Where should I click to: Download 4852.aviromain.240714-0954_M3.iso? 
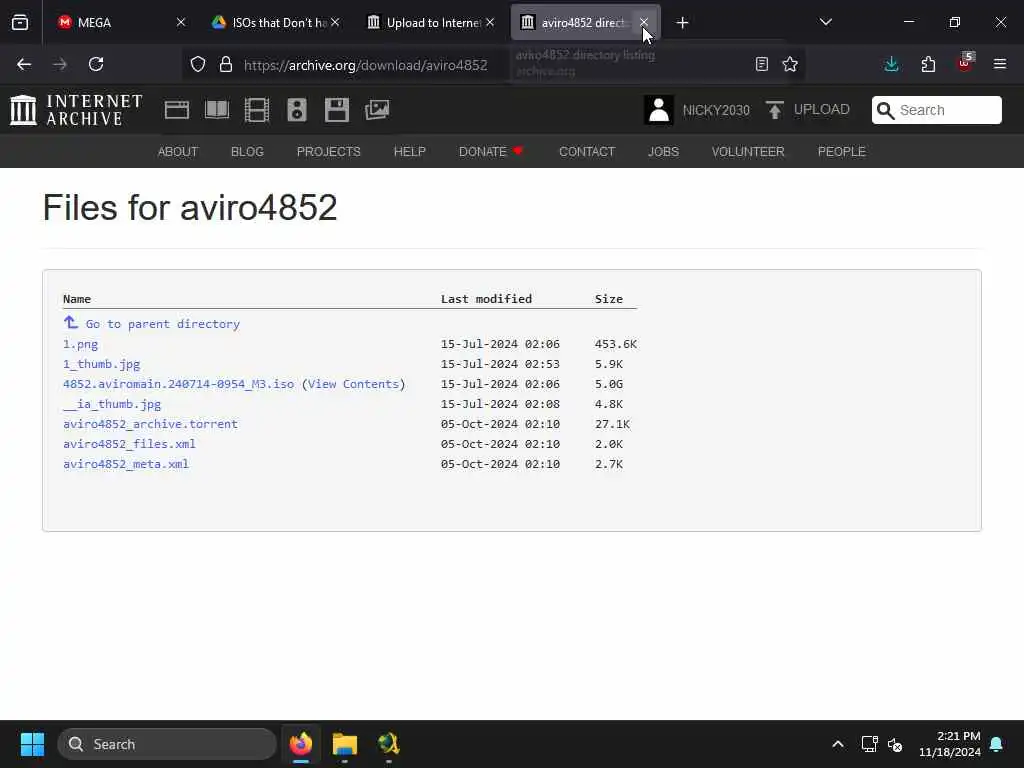[x=178, y=384]
